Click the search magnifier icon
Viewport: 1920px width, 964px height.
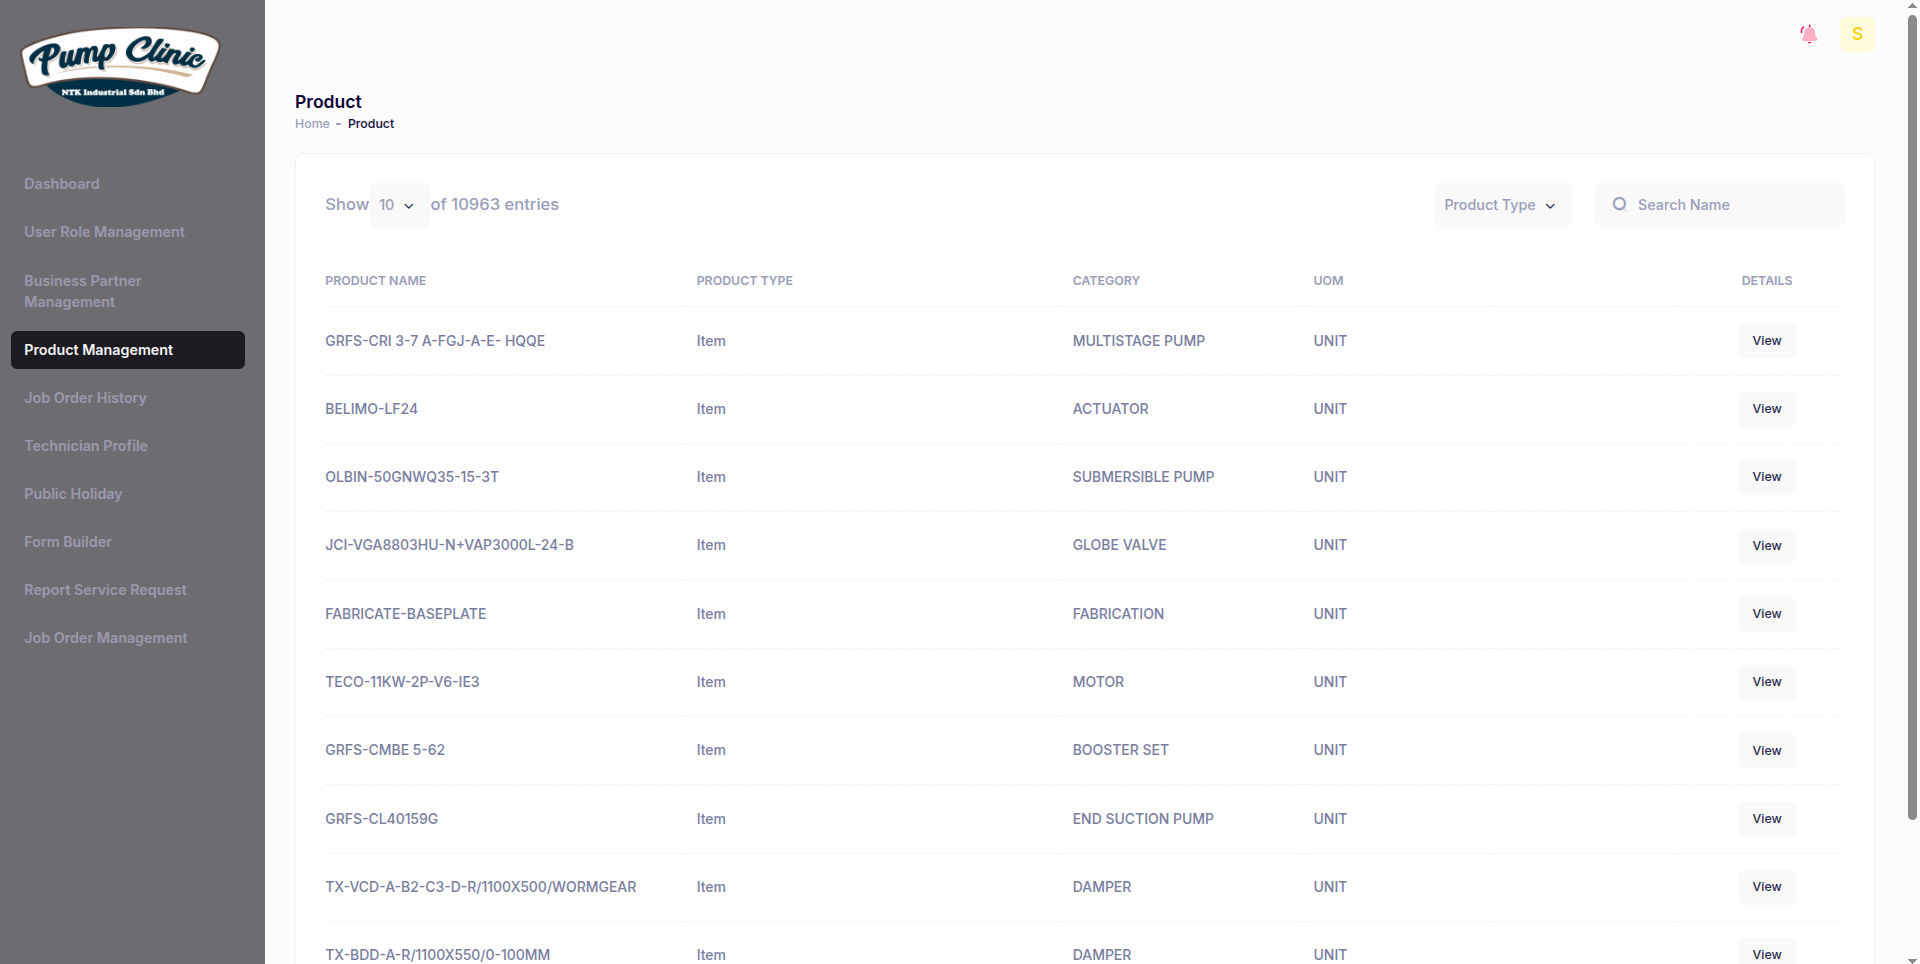click(x=1619, y=205)
